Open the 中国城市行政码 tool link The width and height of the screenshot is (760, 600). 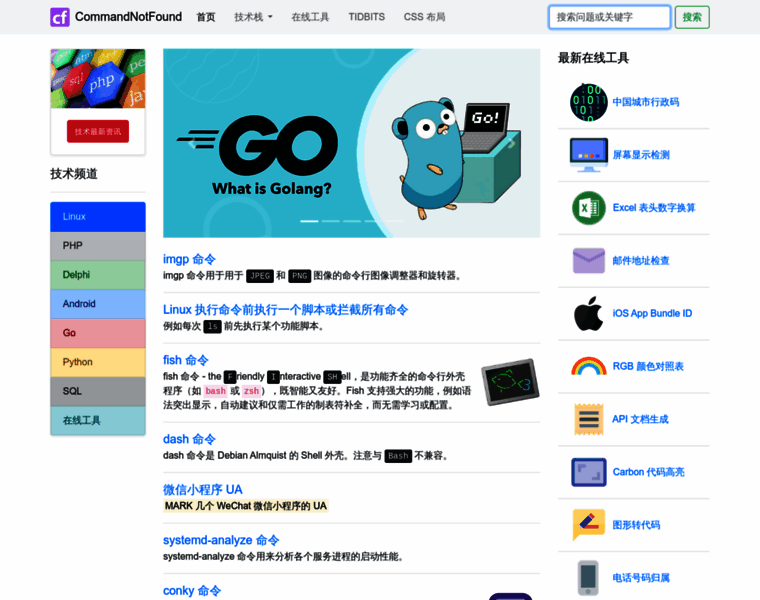pos(646,102)
